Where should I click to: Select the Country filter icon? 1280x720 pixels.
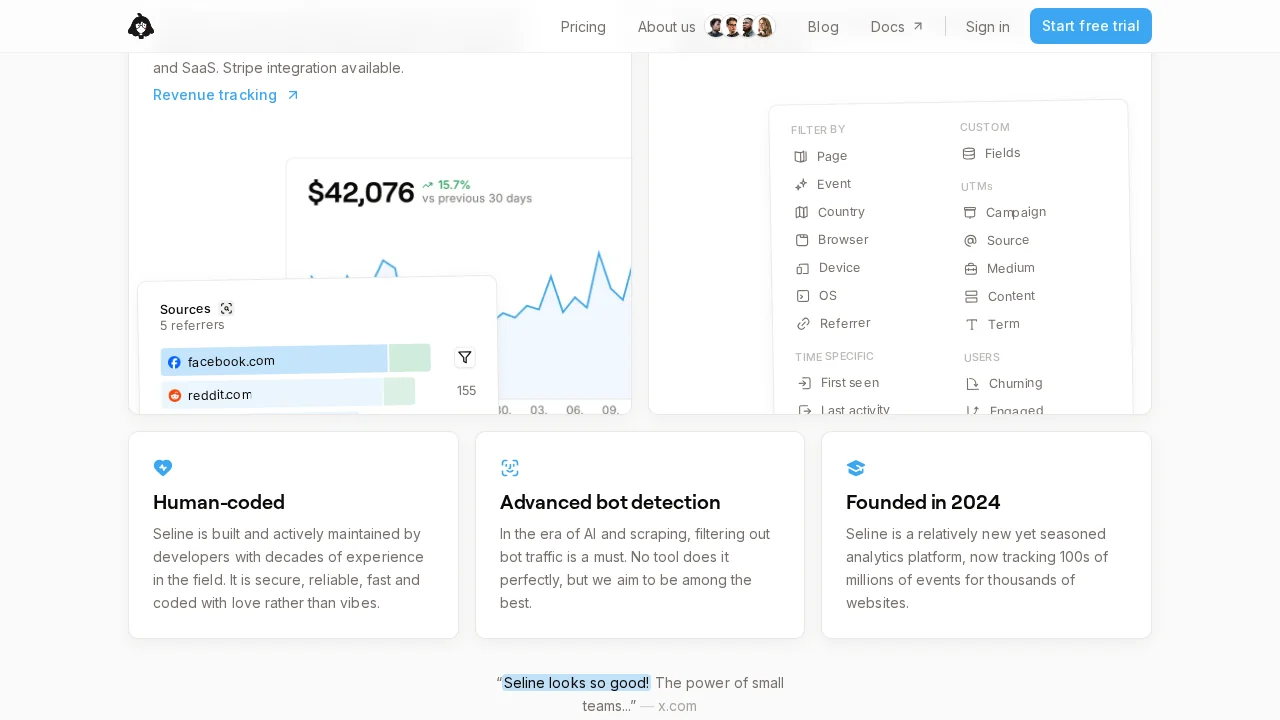pos(801,212)
